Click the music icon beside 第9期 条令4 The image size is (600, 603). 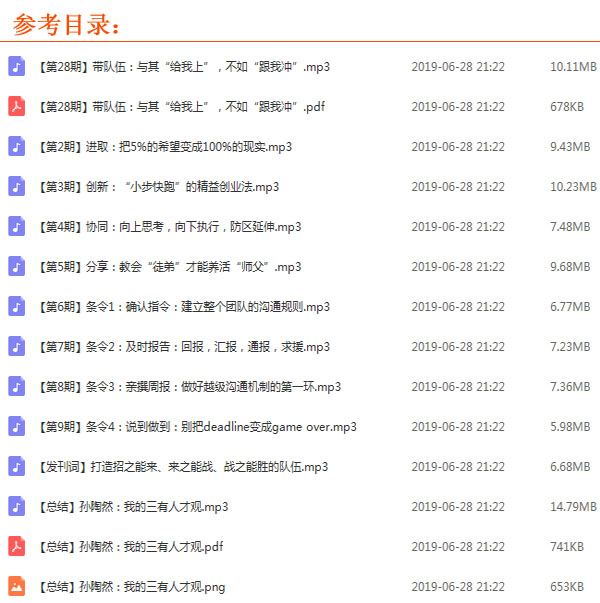pos(16,426)
